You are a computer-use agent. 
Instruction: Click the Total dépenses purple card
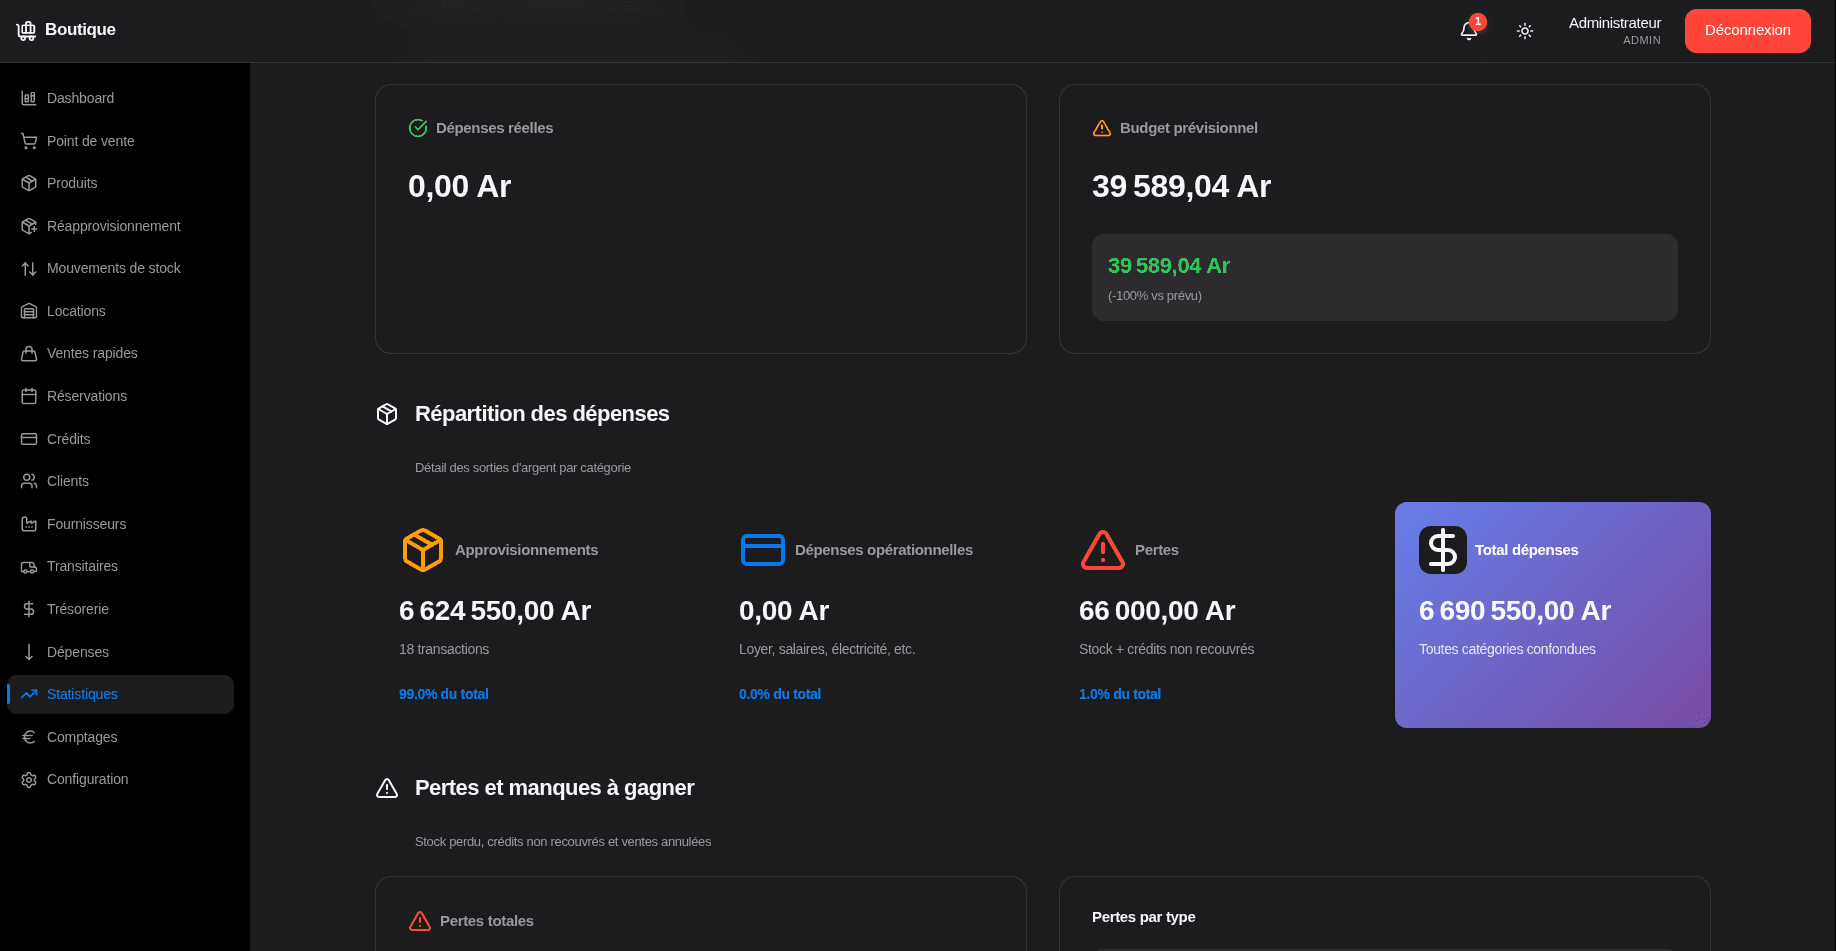tap(1553, 615)
